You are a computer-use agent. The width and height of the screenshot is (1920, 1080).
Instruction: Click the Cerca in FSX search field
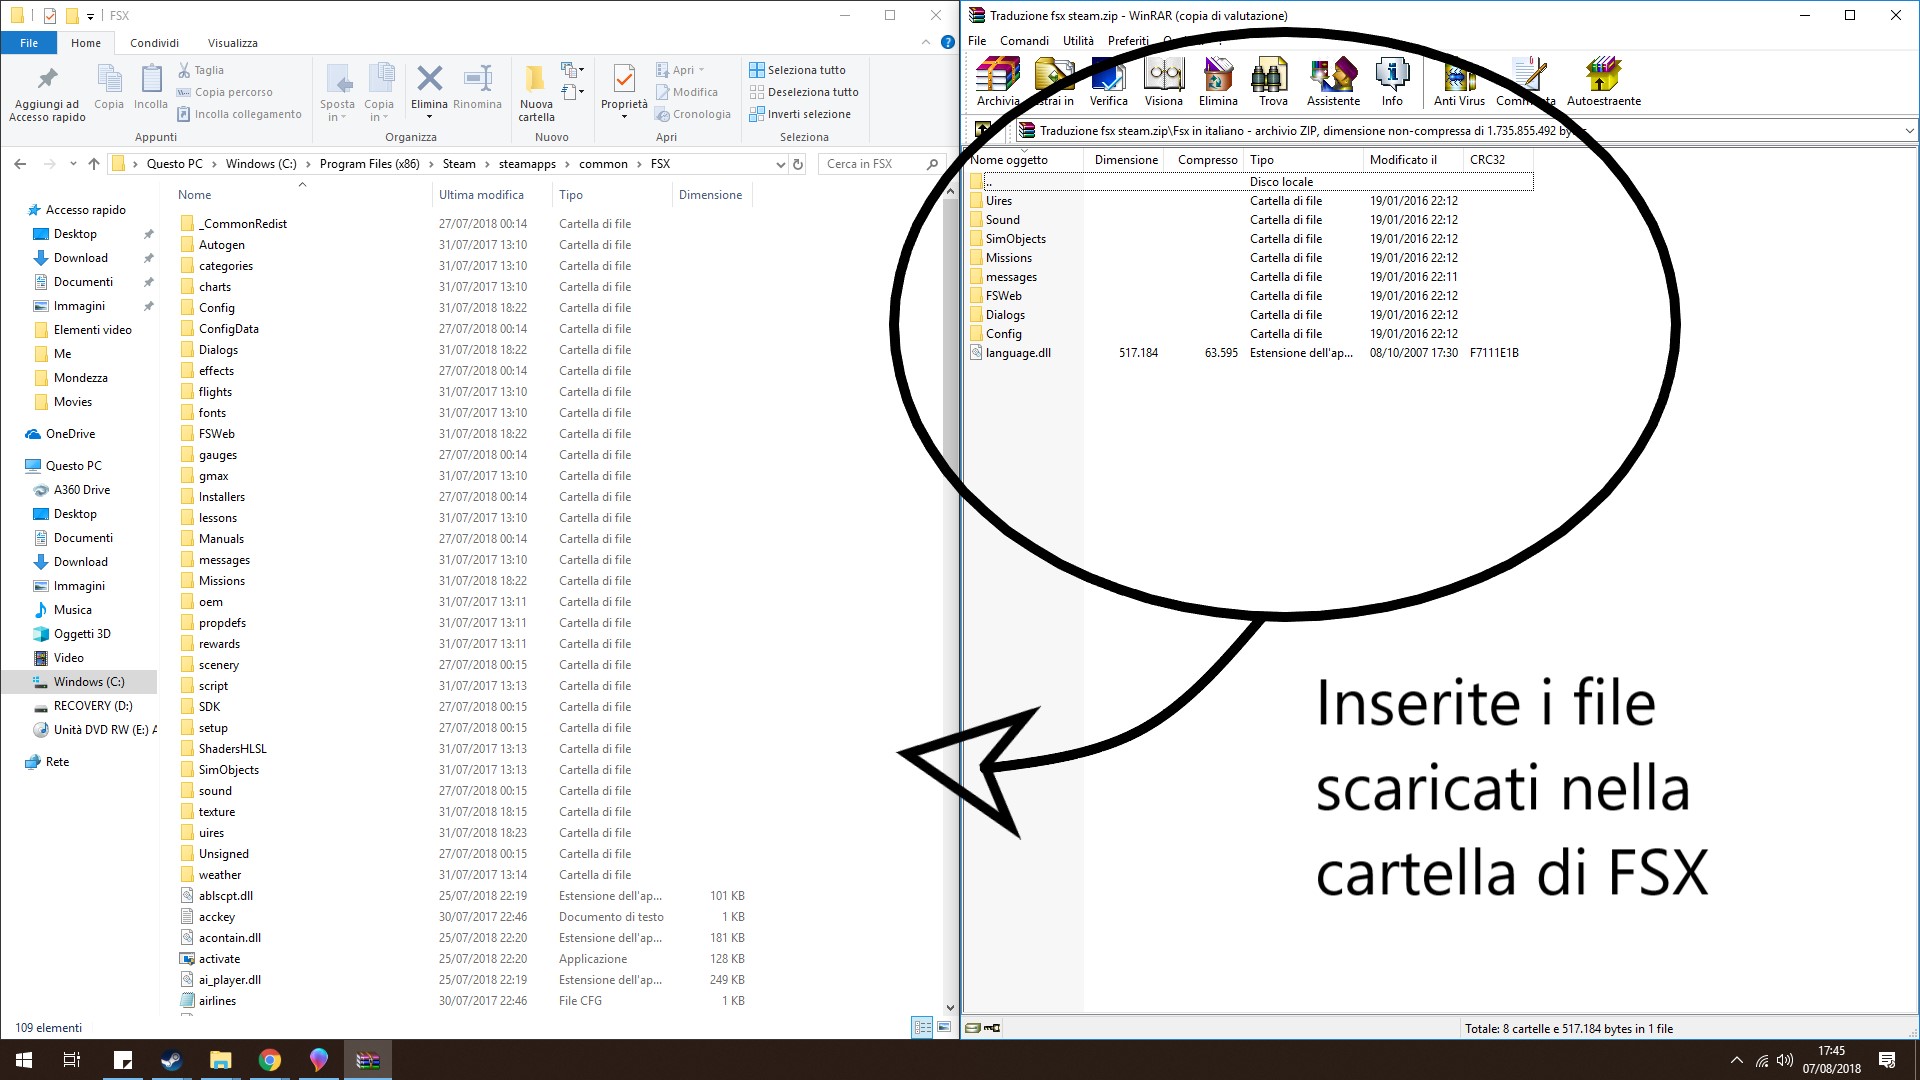[870, 164]
